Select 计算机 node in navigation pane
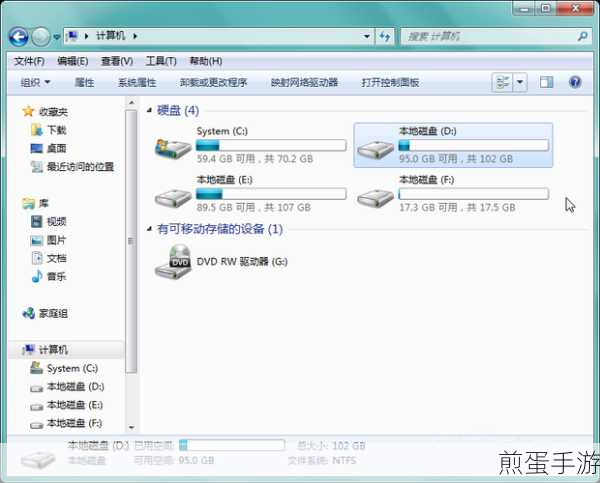The image size is (600, 483). [x=45, y=350]
